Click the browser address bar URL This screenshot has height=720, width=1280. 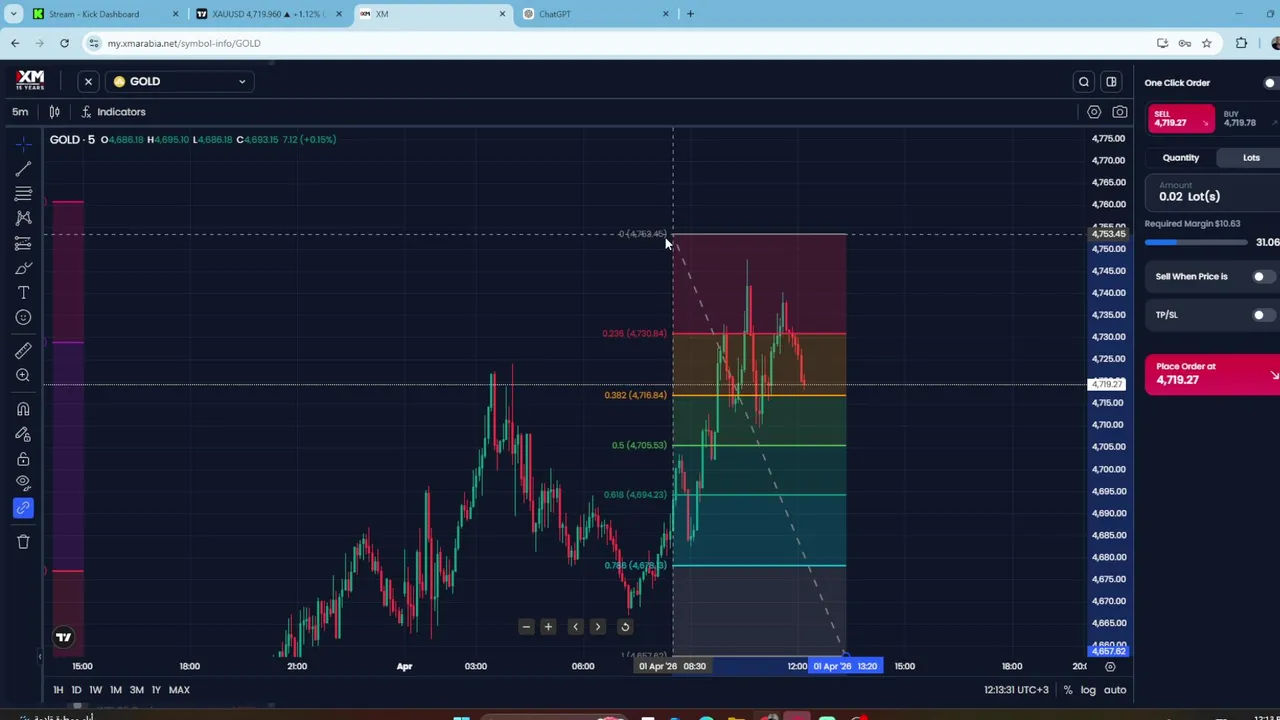(x=184, y=43)
